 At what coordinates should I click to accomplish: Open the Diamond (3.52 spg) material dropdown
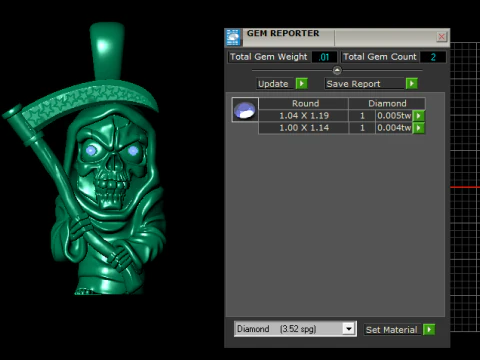(349, 329)
